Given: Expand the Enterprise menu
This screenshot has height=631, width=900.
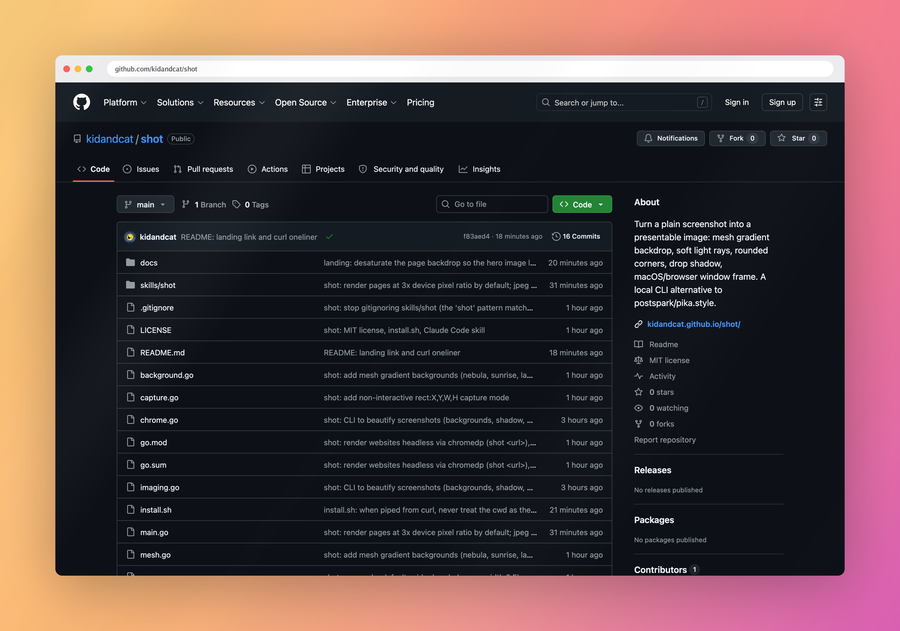Looking at the screenshot, I should click(x=371, y=102).
